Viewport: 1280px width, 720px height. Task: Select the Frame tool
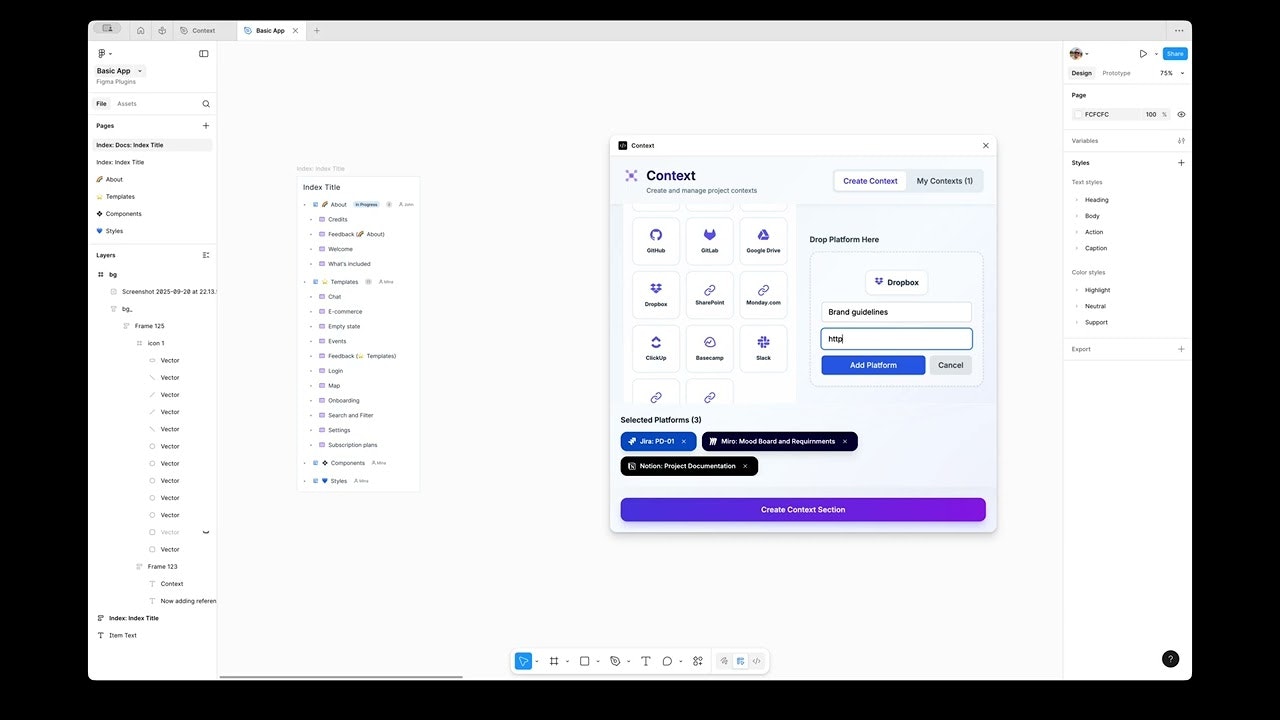[555, 661]
